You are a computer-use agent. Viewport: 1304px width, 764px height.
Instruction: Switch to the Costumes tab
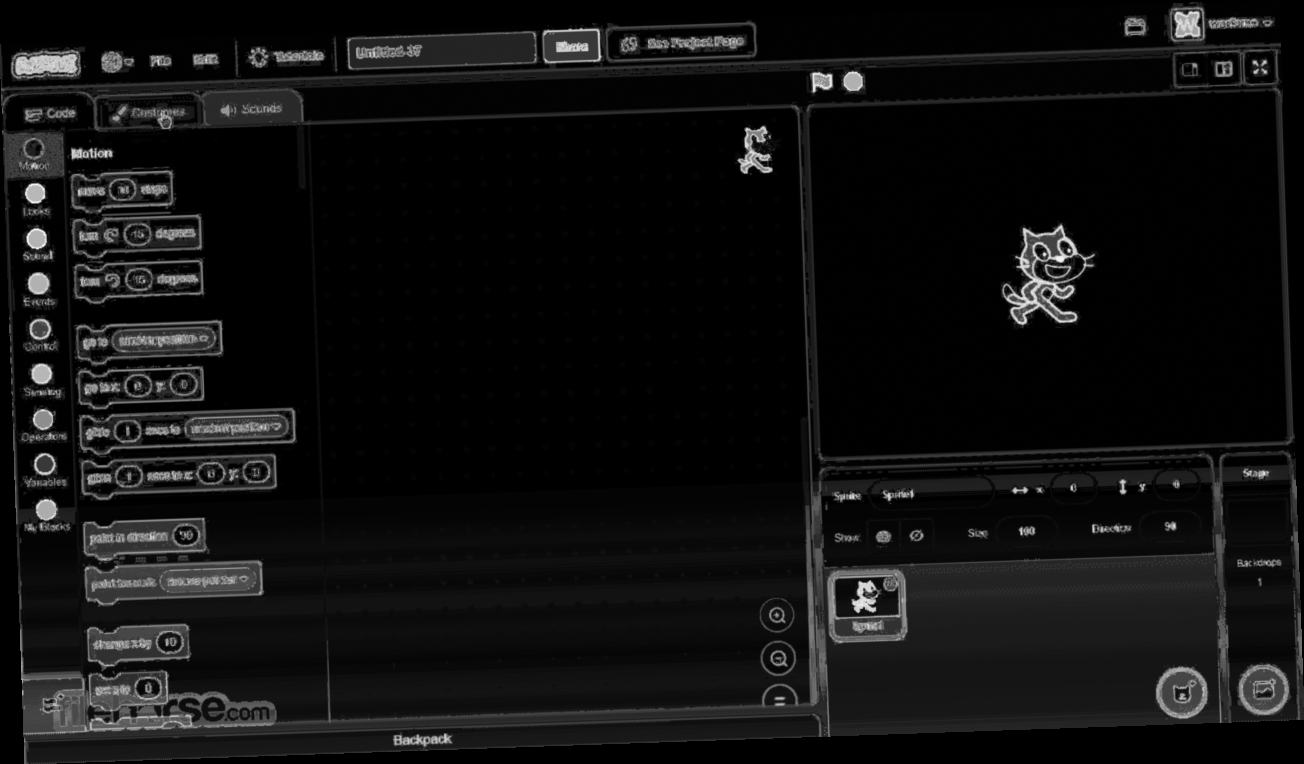point(149,112)
